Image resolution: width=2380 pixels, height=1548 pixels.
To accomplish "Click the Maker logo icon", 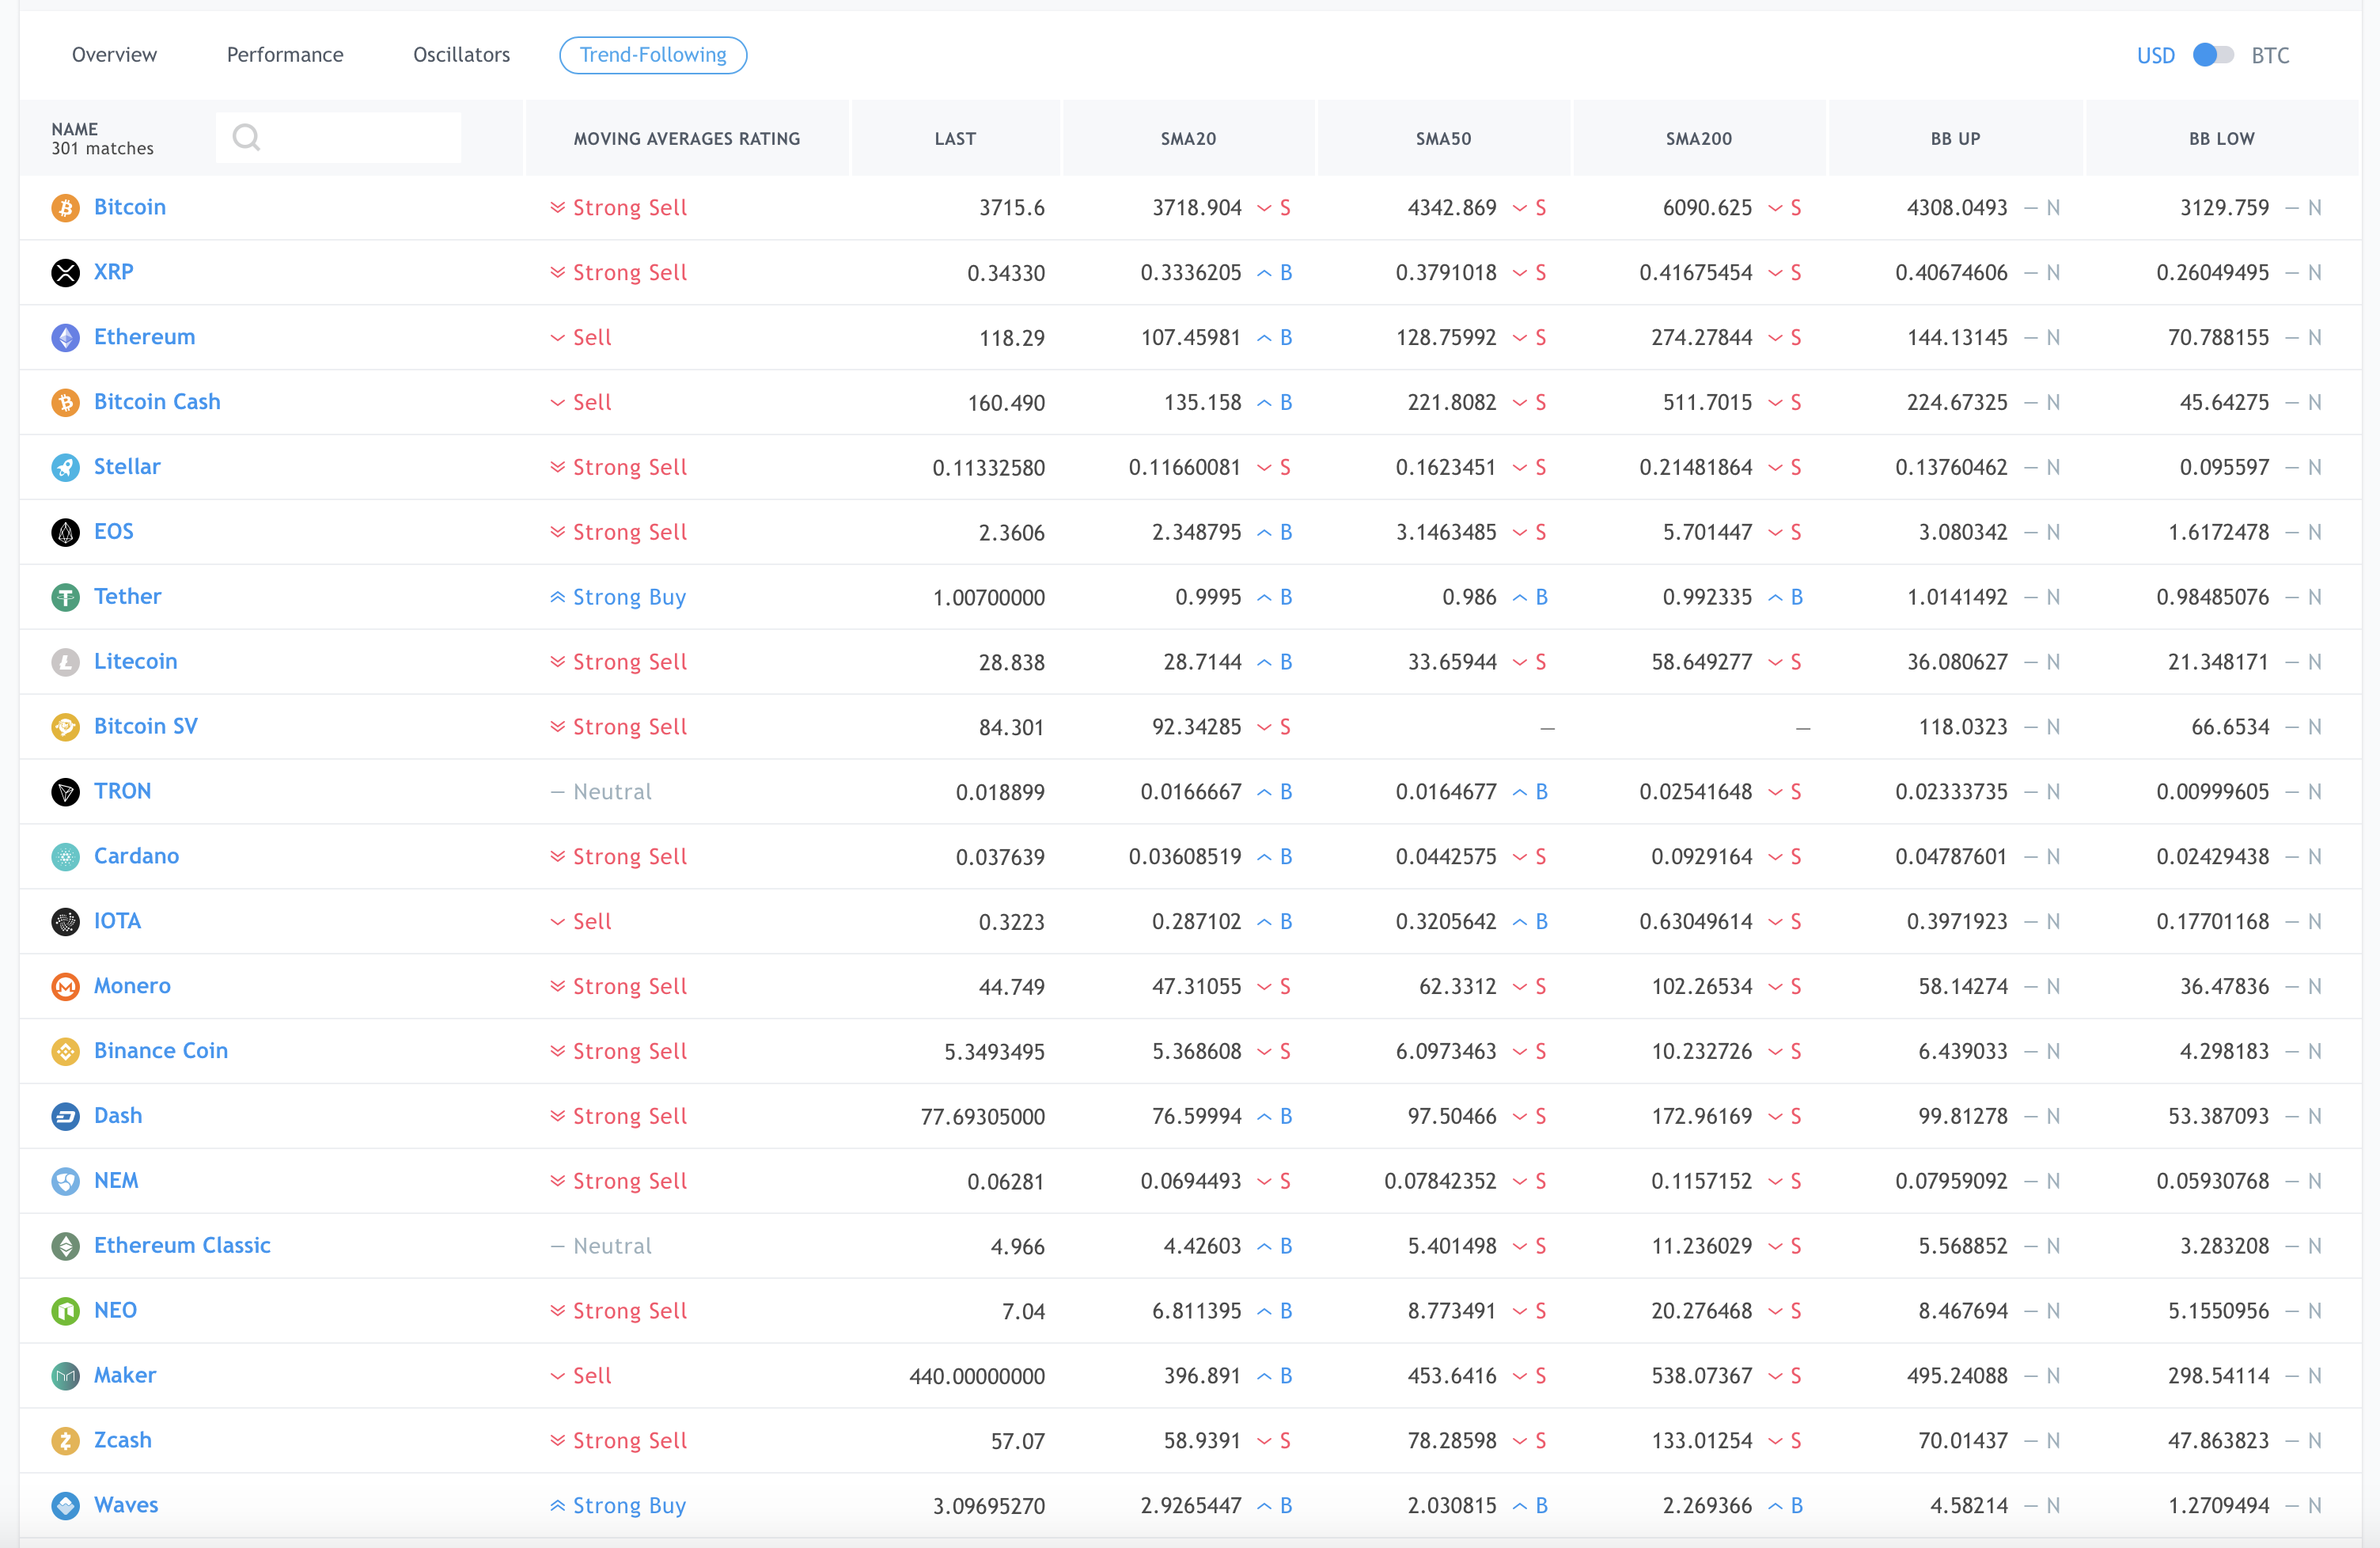I will (65, 1377).
